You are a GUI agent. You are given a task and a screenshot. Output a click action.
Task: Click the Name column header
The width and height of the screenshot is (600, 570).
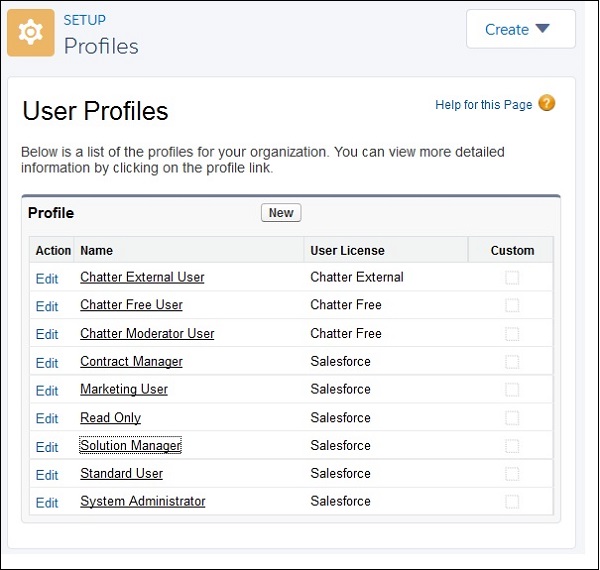pyautogui.click(x=97, y=251)
